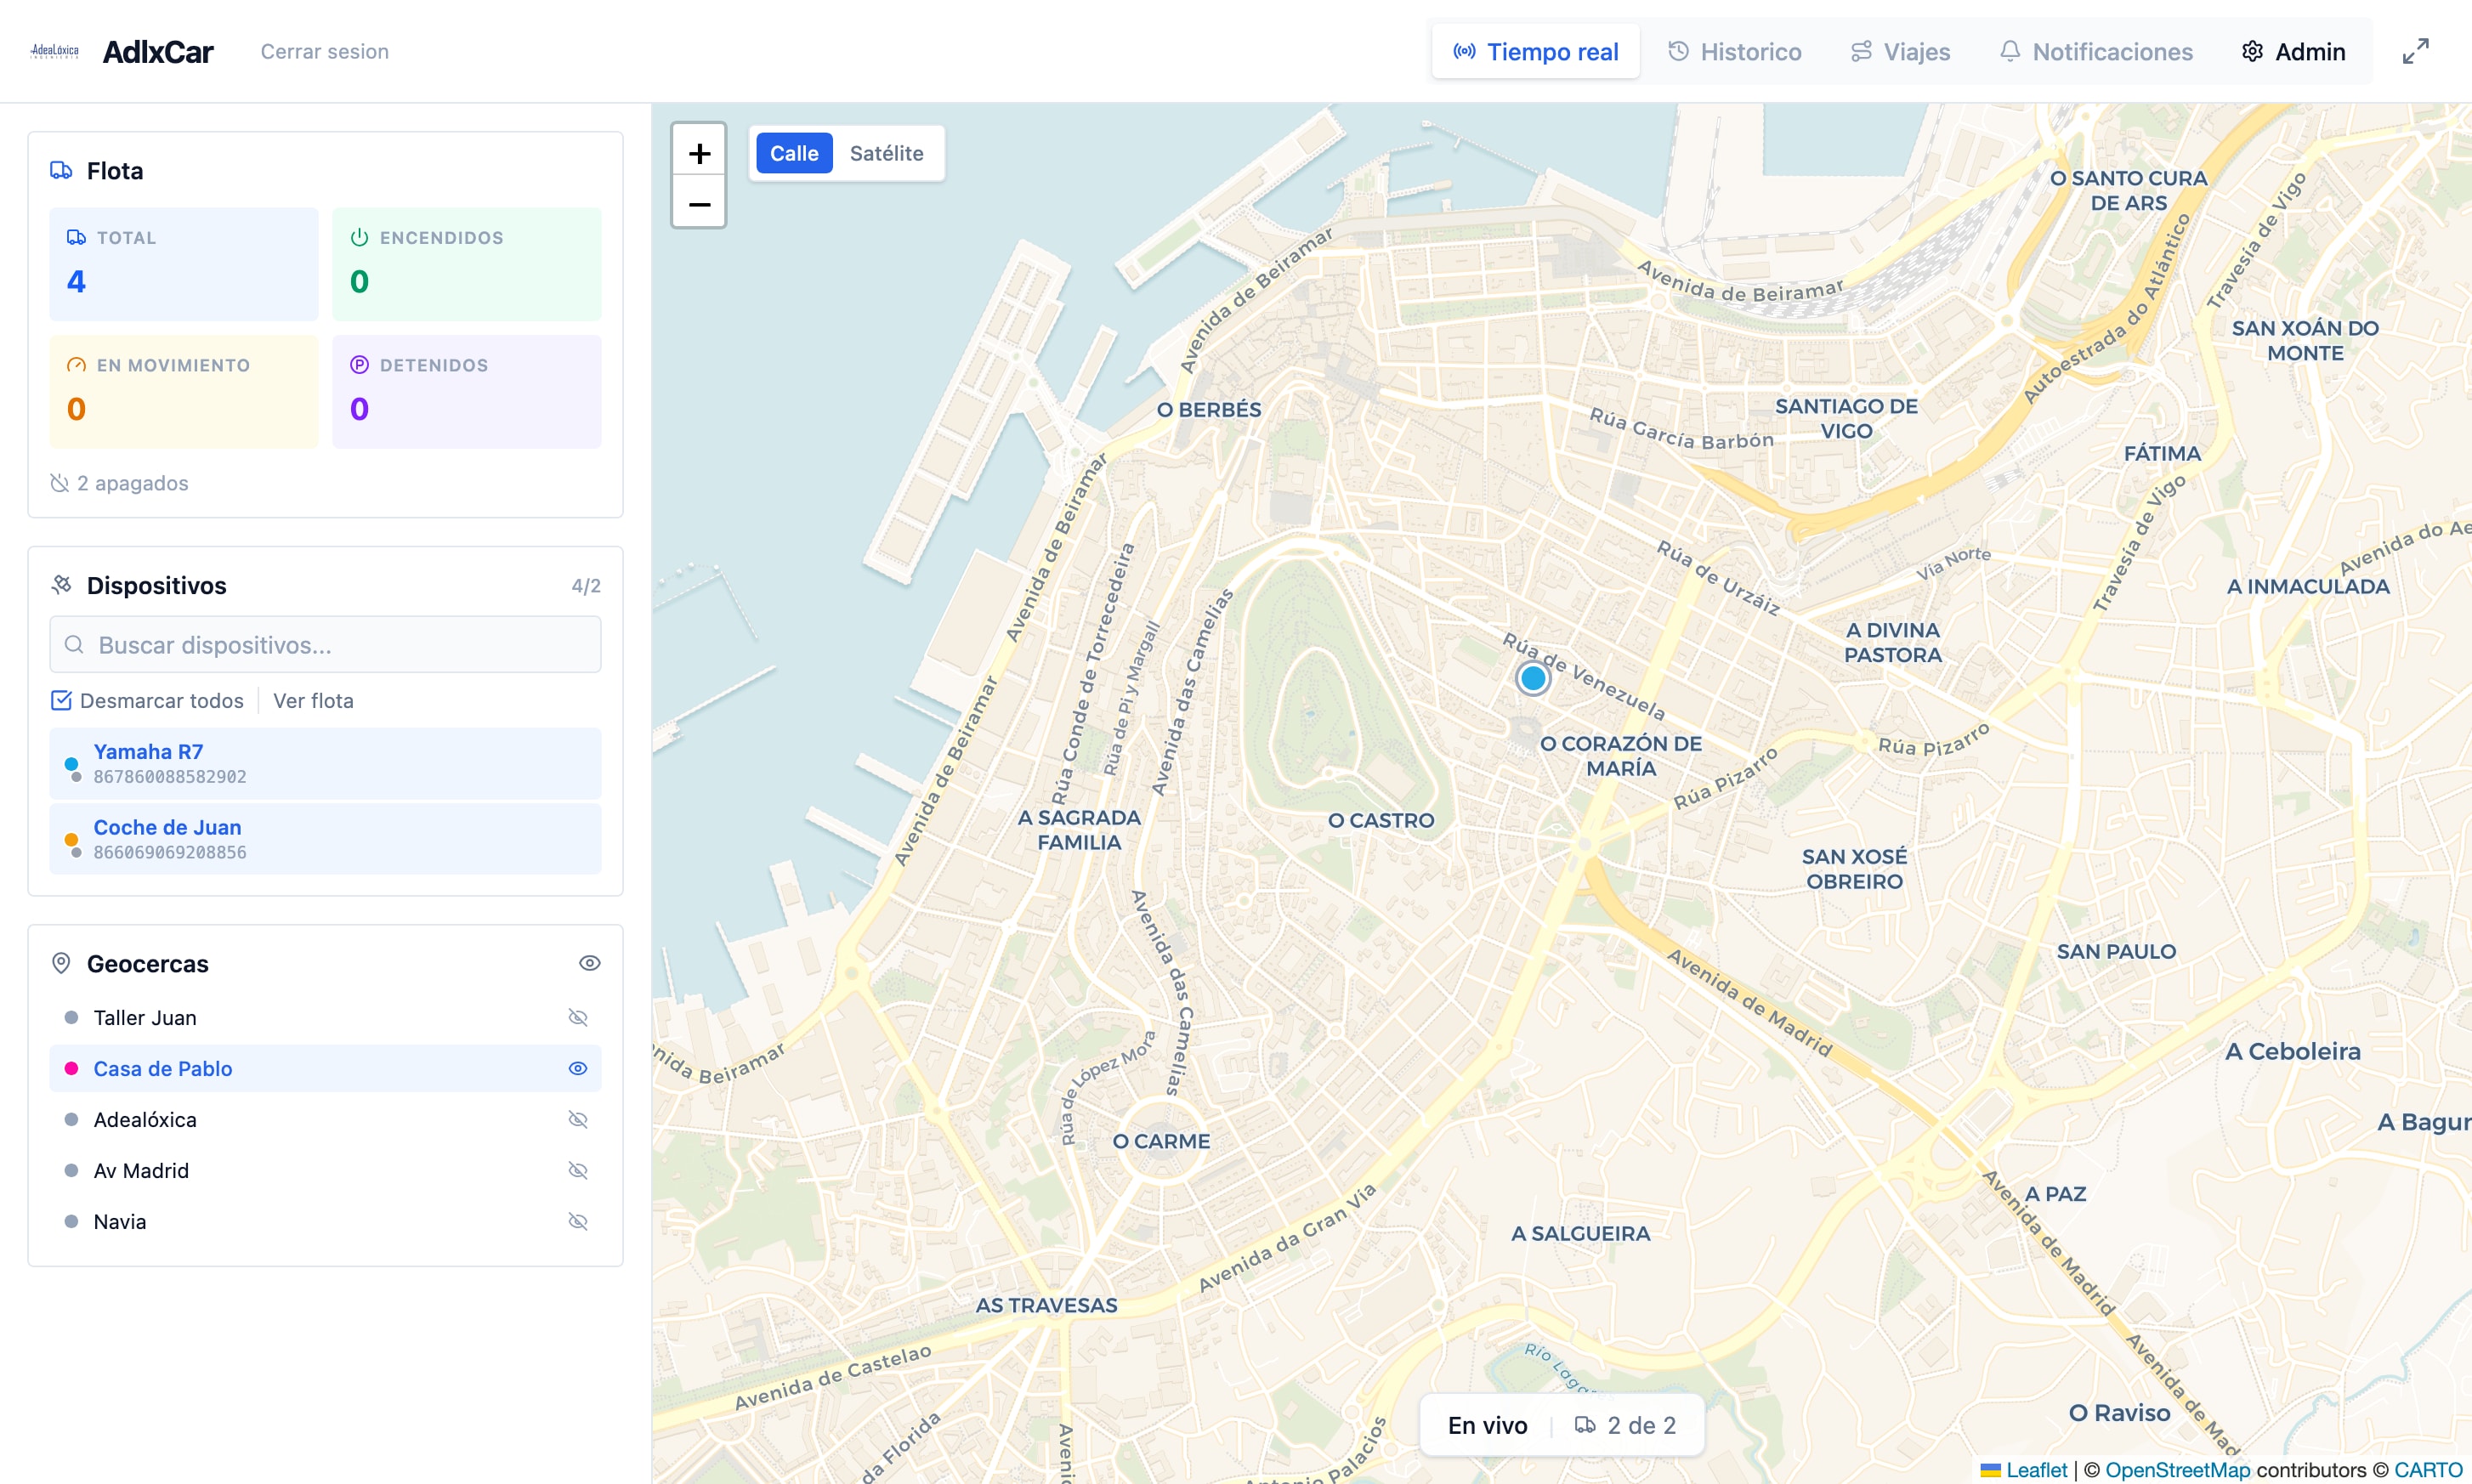
Task: Click the EN MOVIMIENTO stats card
Action: (x=184, y=391)
